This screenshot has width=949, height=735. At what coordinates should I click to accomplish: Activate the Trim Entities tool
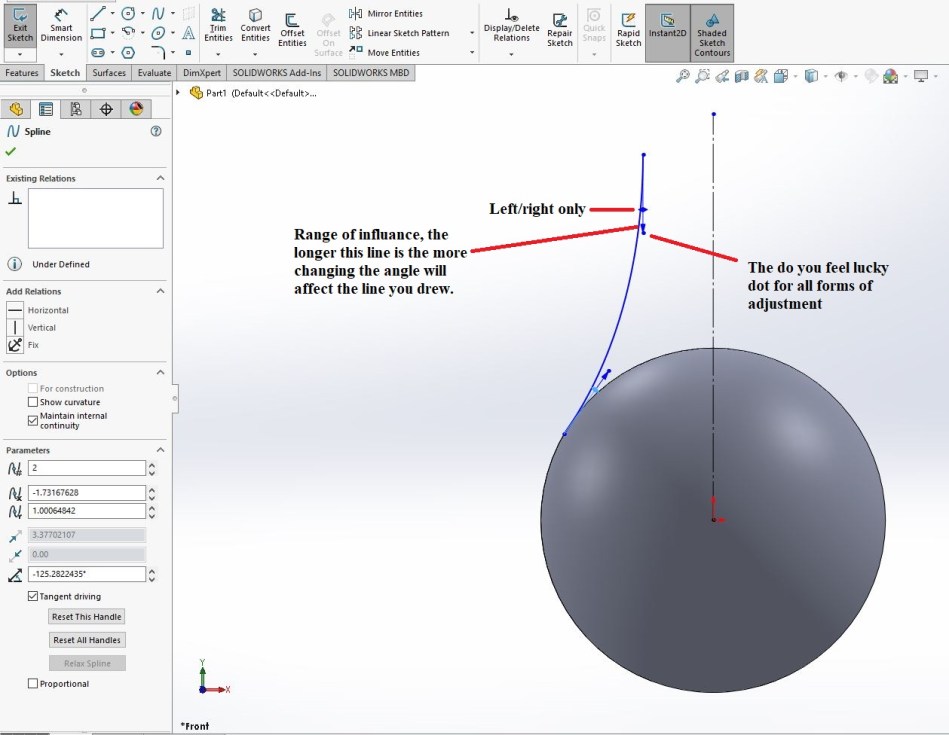click(x=218, y=24)
